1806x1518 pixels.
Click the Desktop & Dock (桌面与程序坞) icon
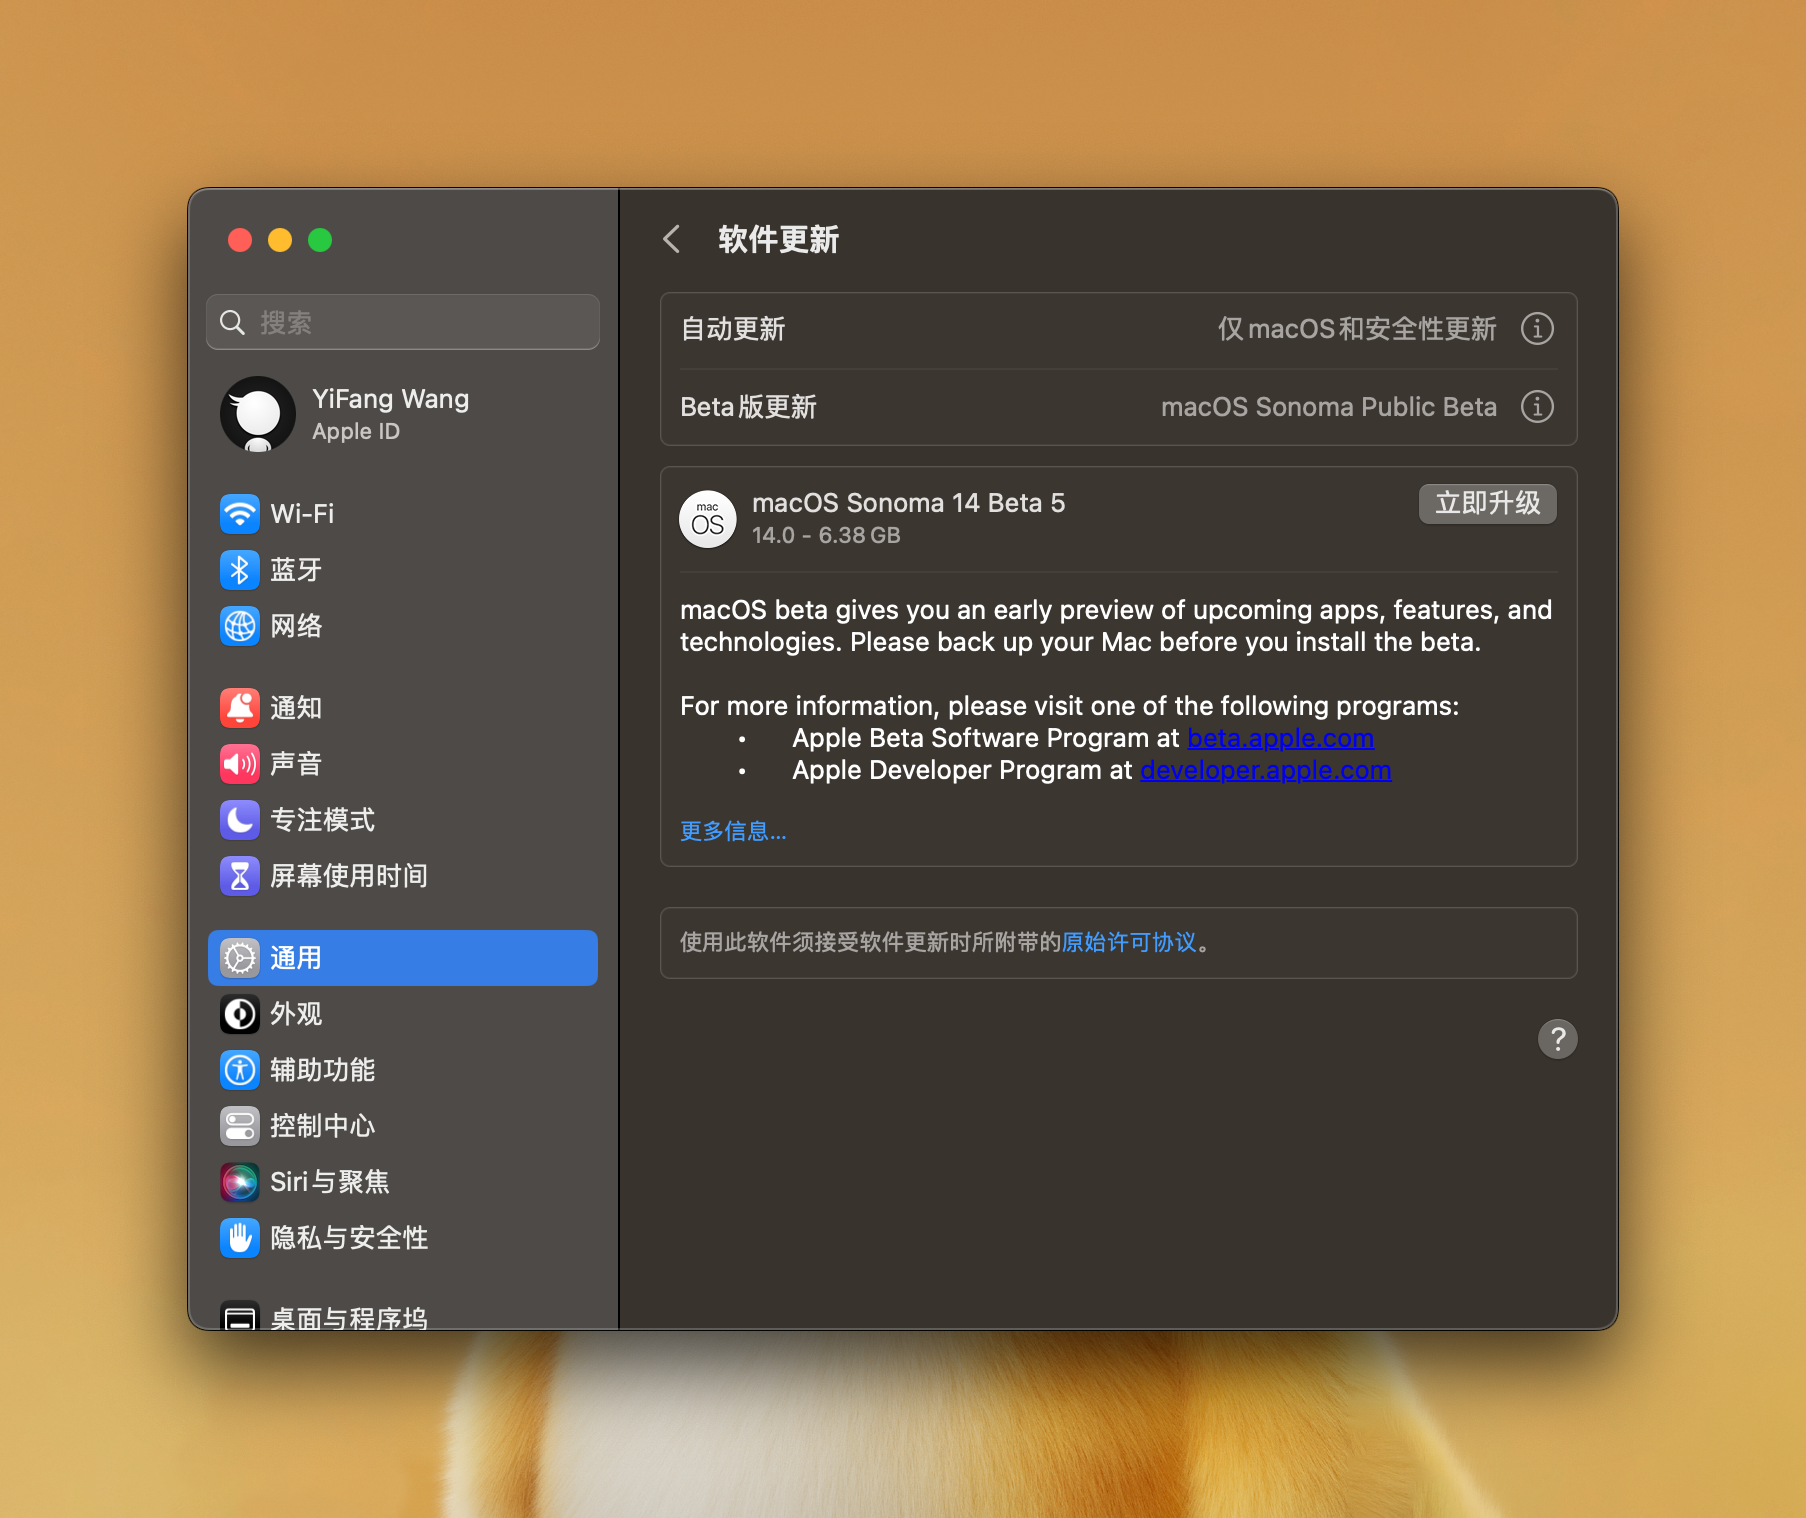[240, 1315]
